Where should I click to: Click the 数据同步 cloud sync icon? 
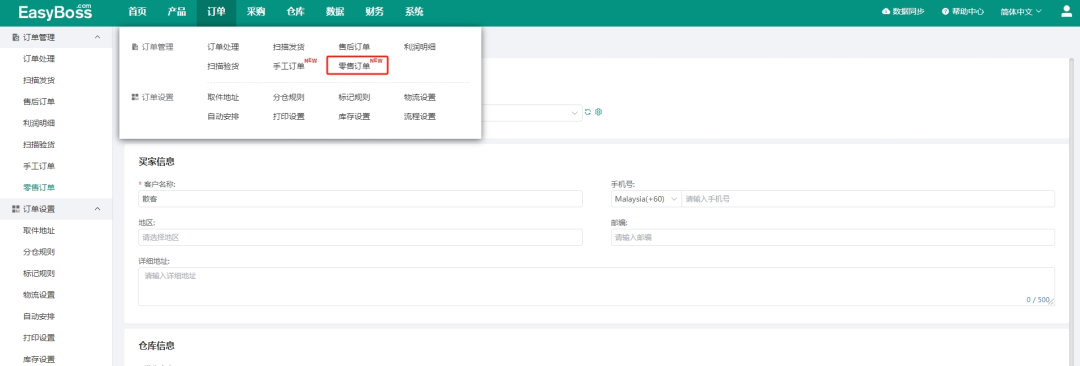tap(886, 12)
